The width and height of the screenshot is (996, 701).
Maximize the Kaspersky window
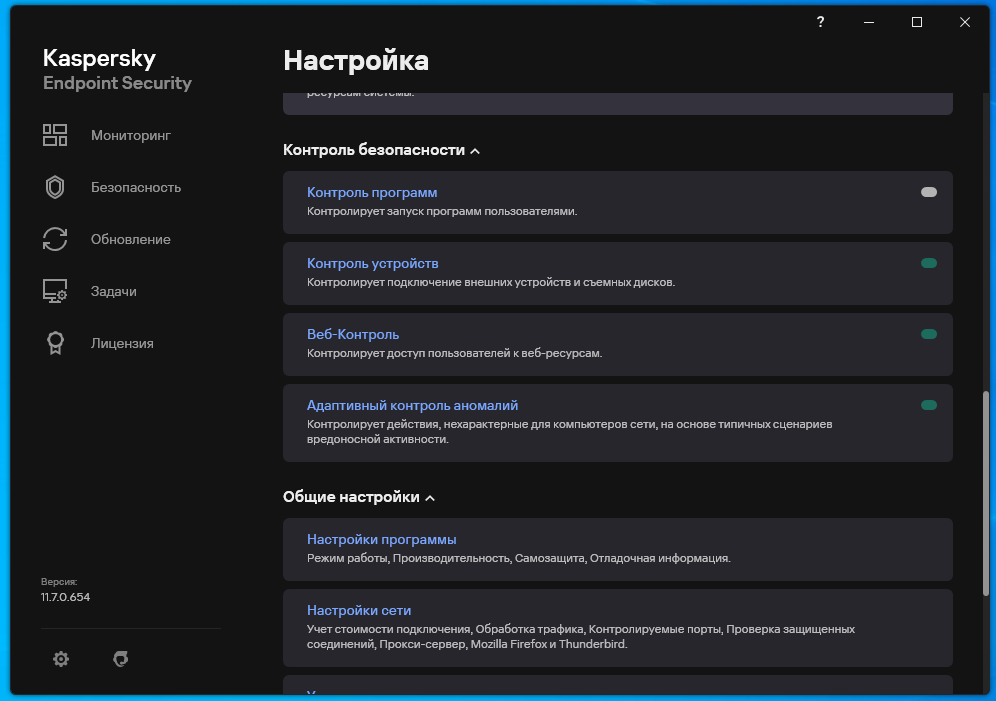click(x=917, y=22)
